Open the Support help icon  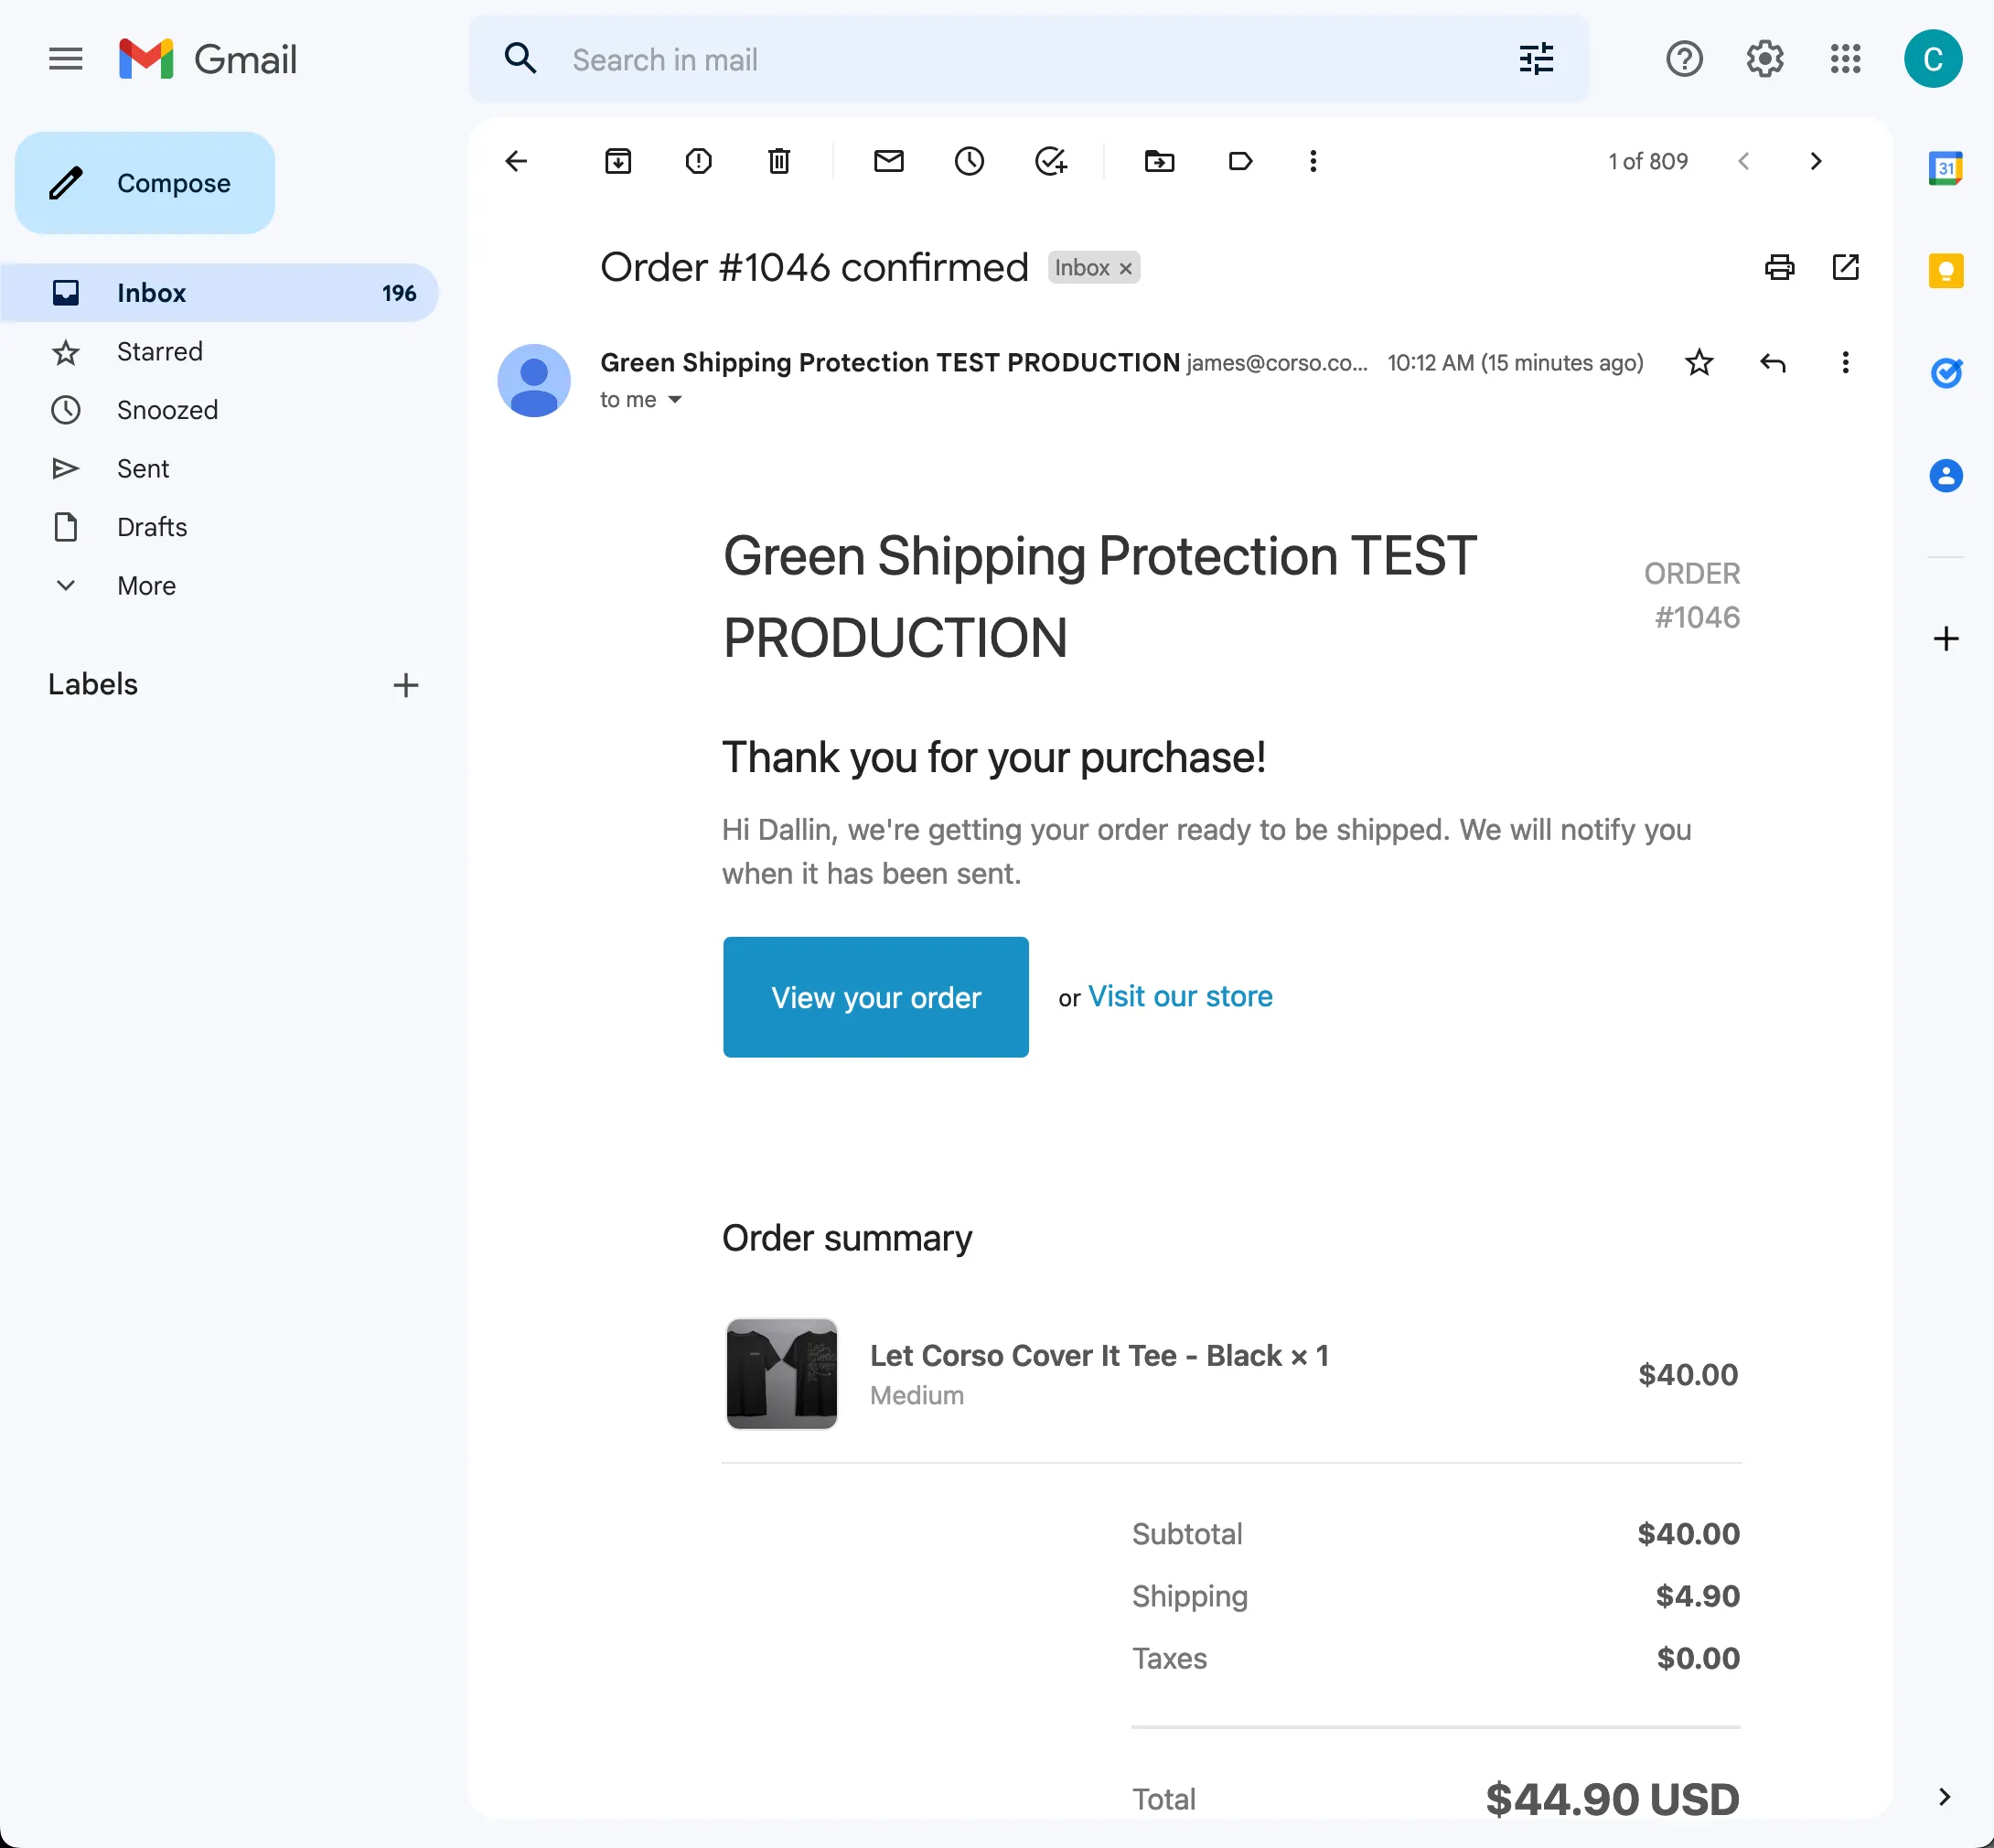coord(1684,59)
